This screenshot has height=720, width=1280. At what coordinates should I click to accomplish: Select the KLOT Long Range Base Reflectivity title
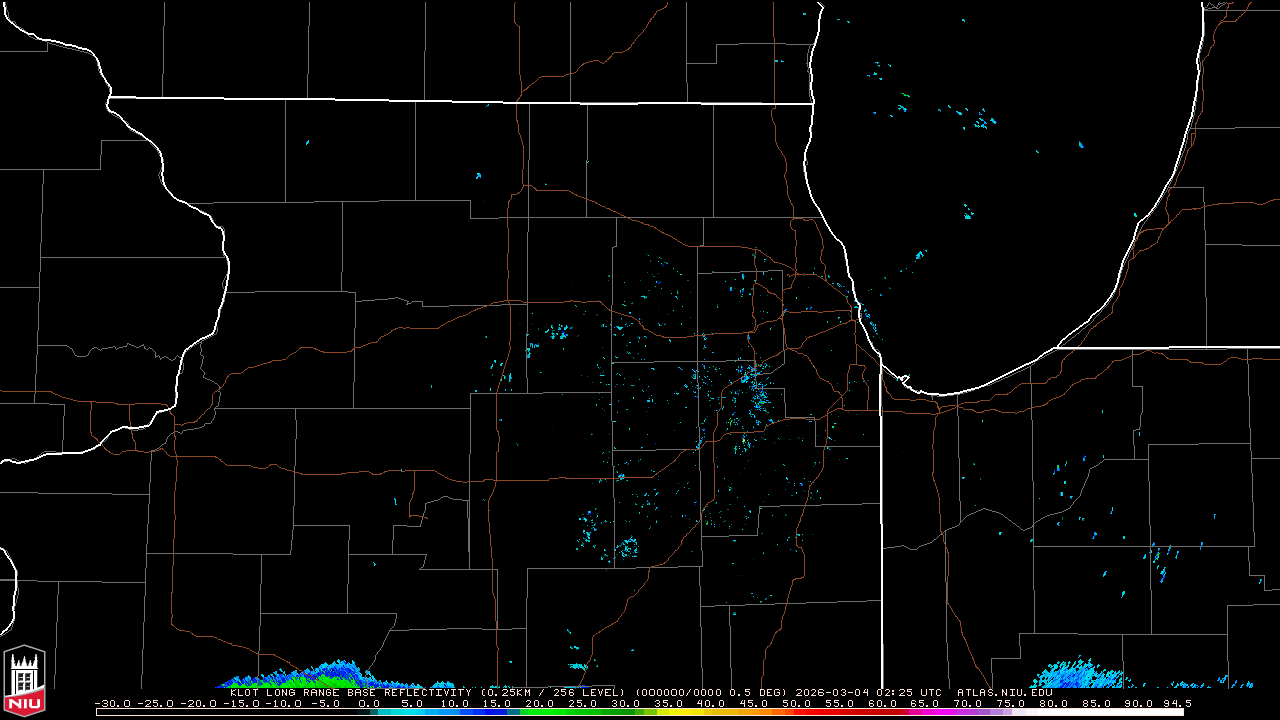350,692
